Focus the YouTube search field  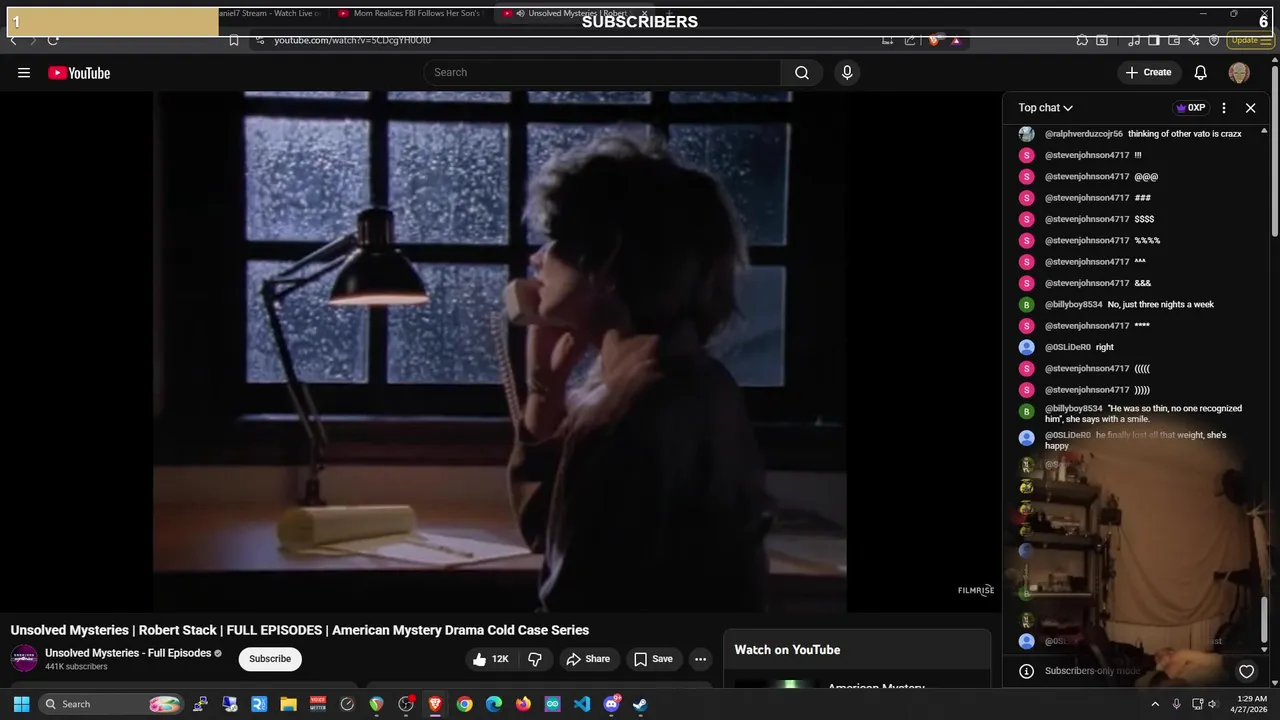(603, 72)
